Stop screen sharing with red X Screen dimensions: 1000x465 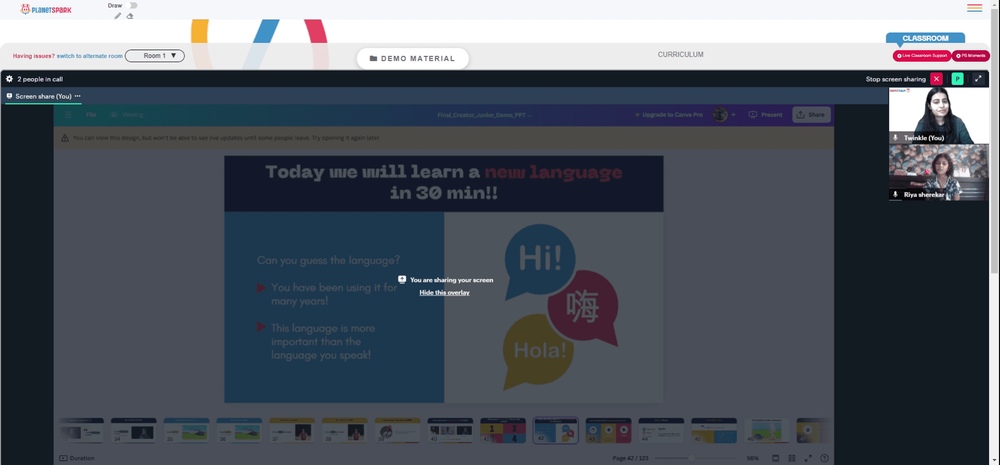[936, 79]
